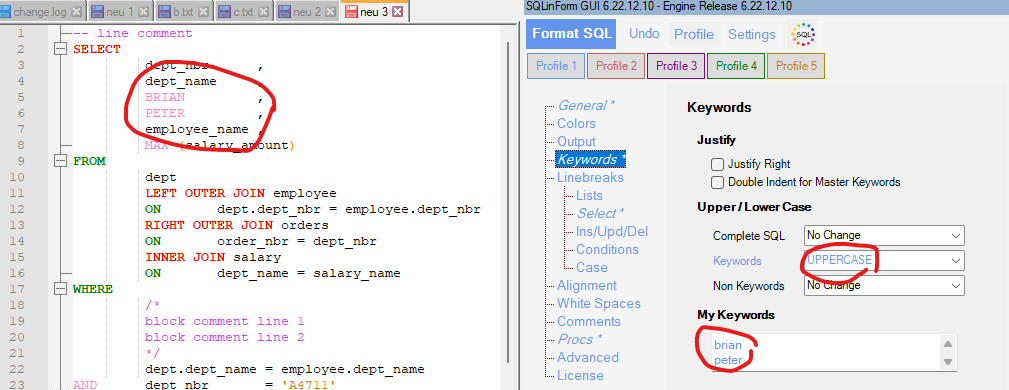Click Undo in SQLinForm toolbar
The height and width of the screenshot is (390, 1009).
(644, 34)
